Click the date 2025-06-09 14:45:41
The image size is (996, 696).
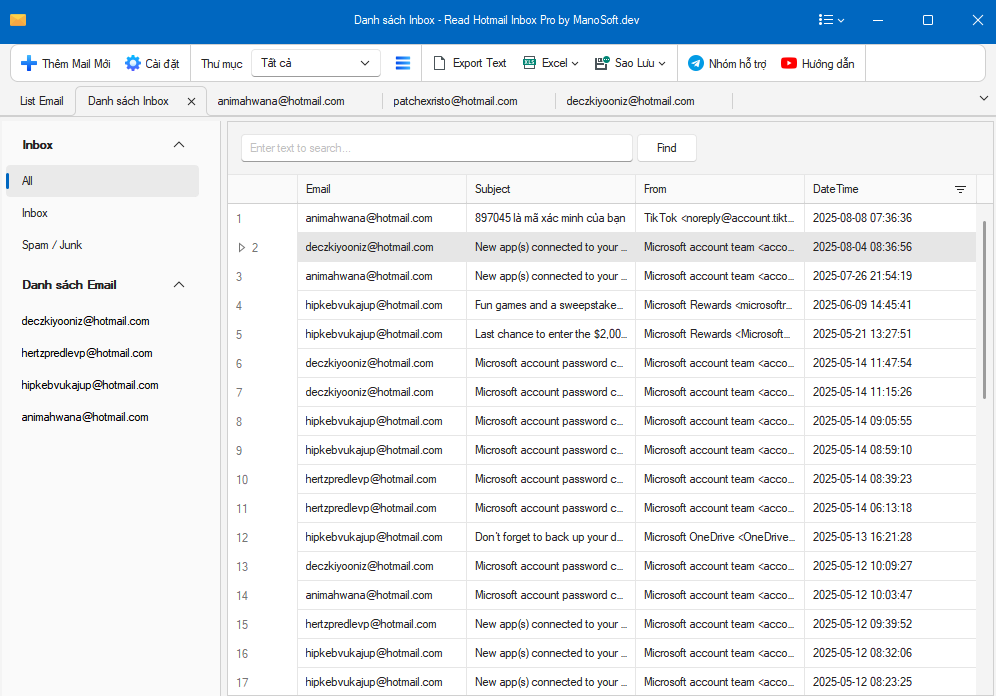(x=862, y=305)
